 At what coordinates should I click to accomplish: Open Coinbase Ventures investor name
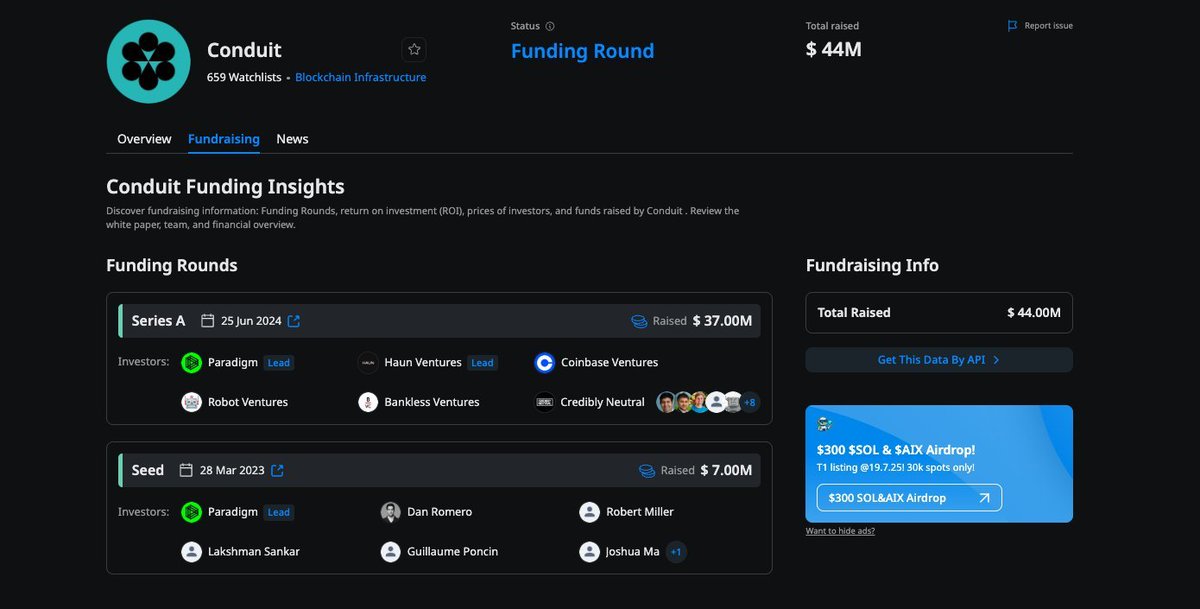point(609,362)
